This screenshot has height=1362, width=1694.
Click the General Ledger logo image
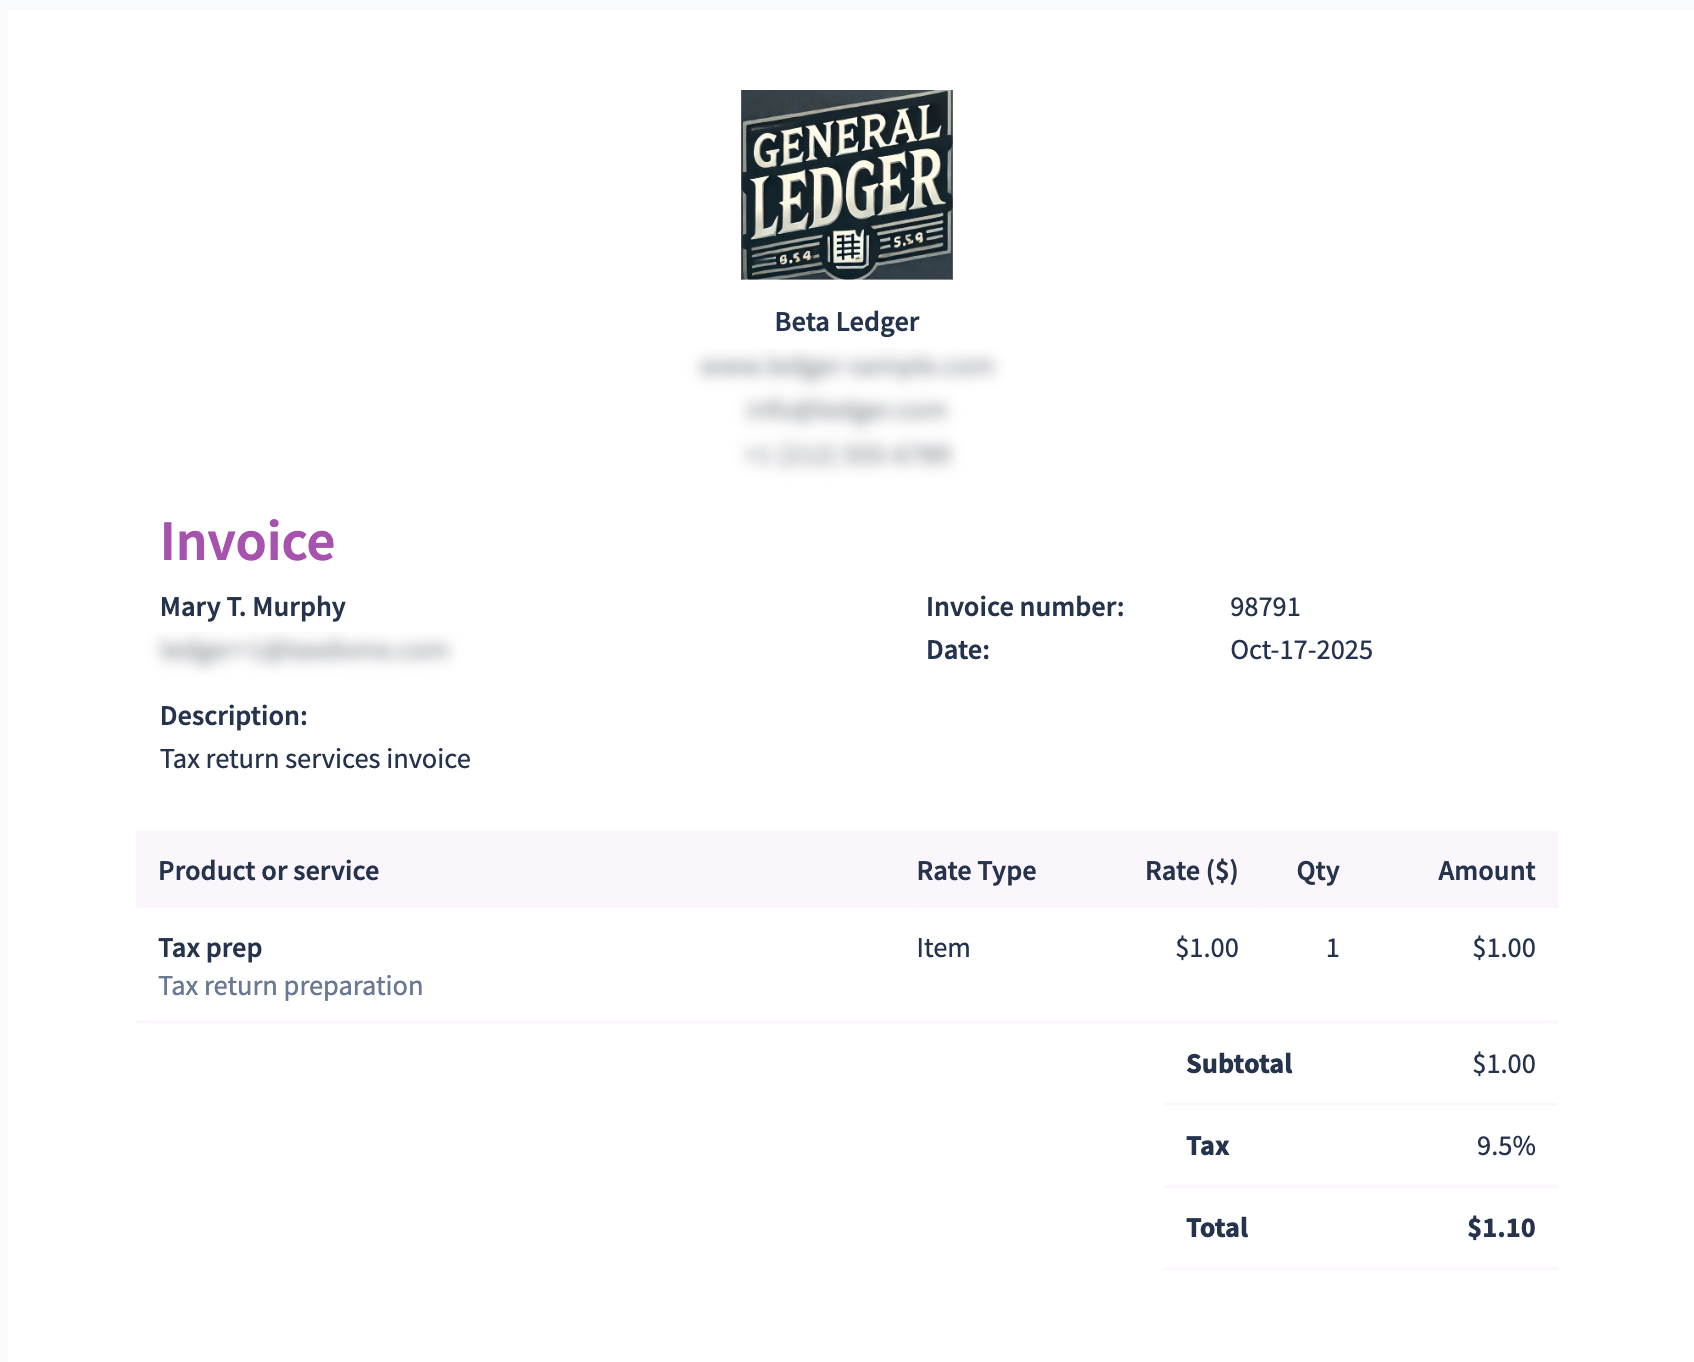point(846,185)
